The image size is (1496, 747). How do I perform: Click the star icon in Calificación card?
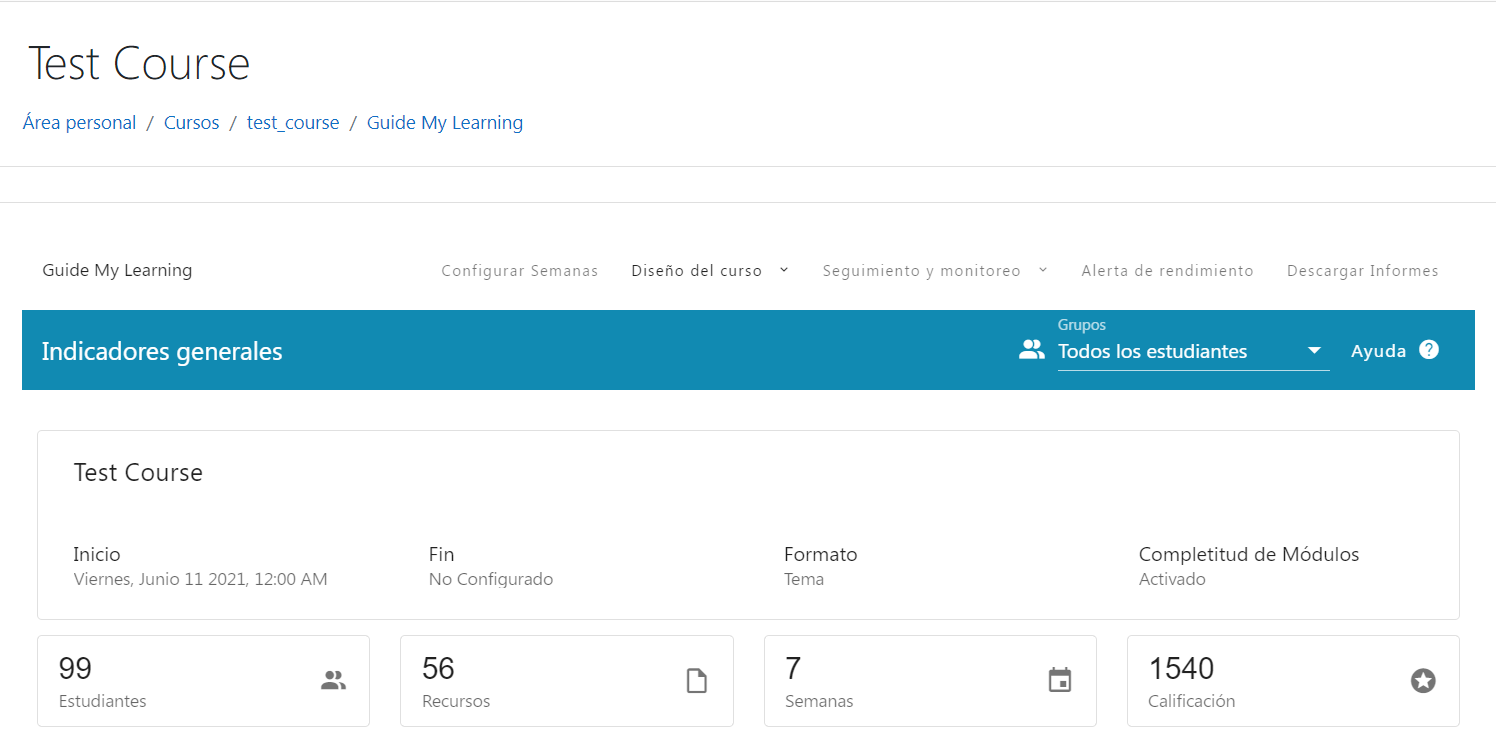click(x=1423, y=681)
